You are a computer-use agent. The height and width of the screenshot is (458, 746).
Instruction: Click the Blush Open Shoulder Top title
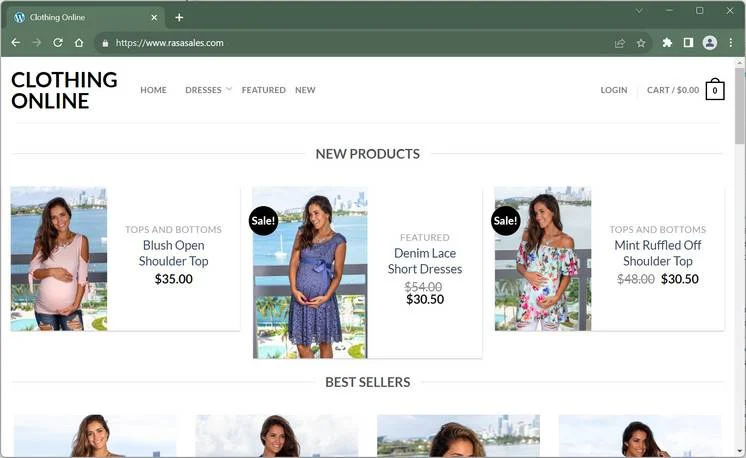click(174, 253)
